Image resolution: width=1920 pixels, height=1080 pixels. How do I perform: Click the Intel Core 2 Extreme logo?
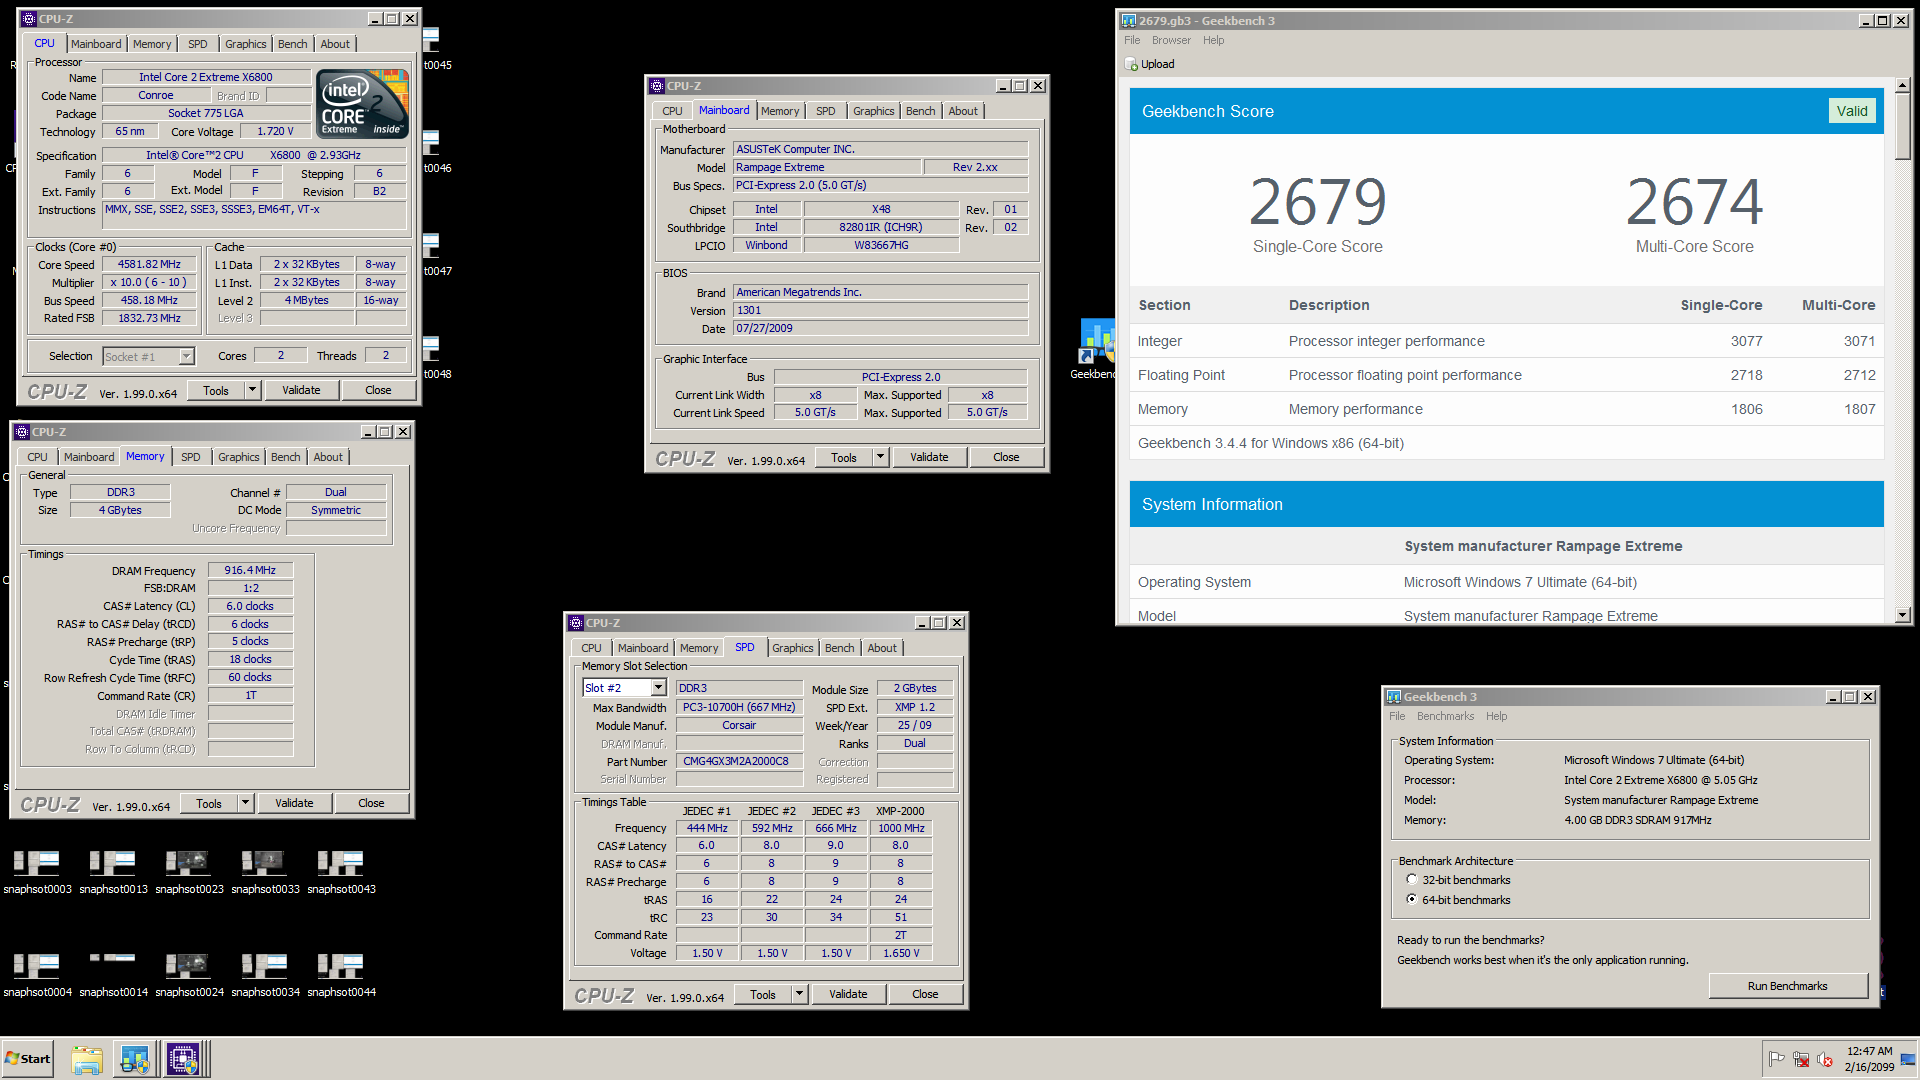pos(362,103)
